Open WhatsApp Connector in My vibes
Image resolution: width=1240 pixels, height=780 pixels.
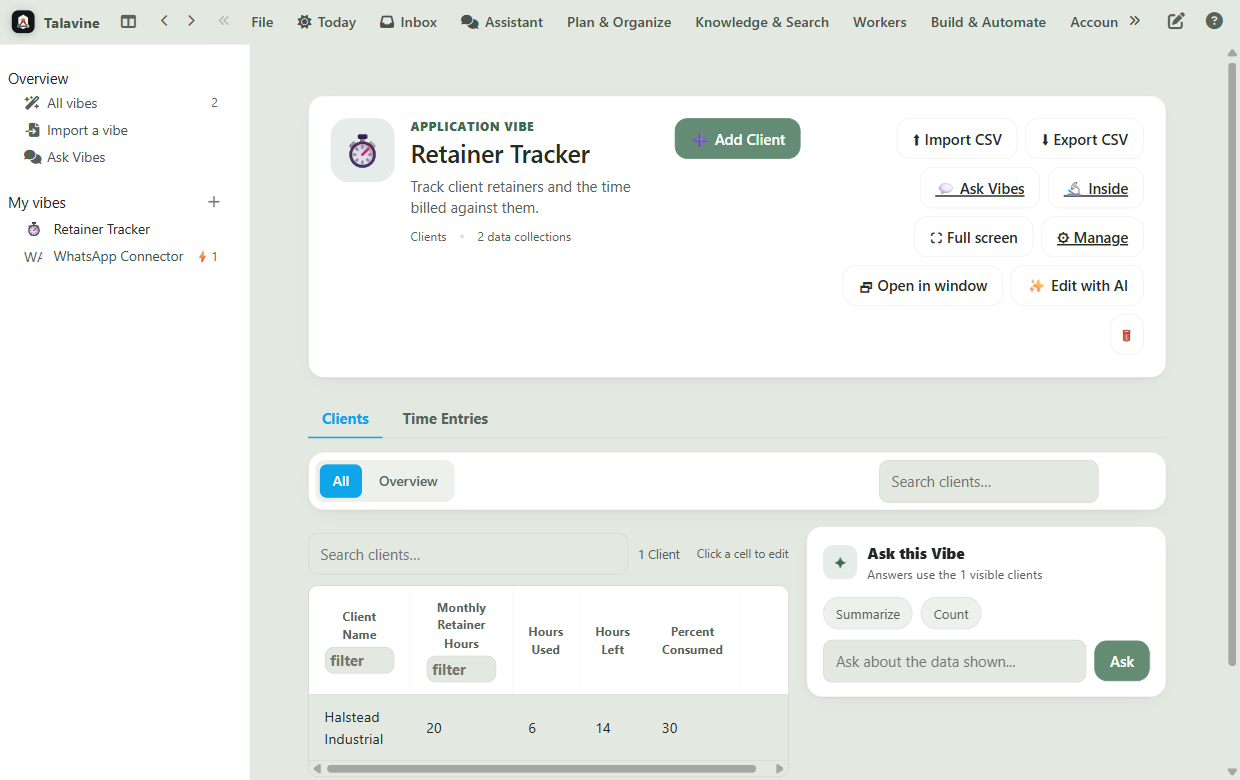coord(120,256)
